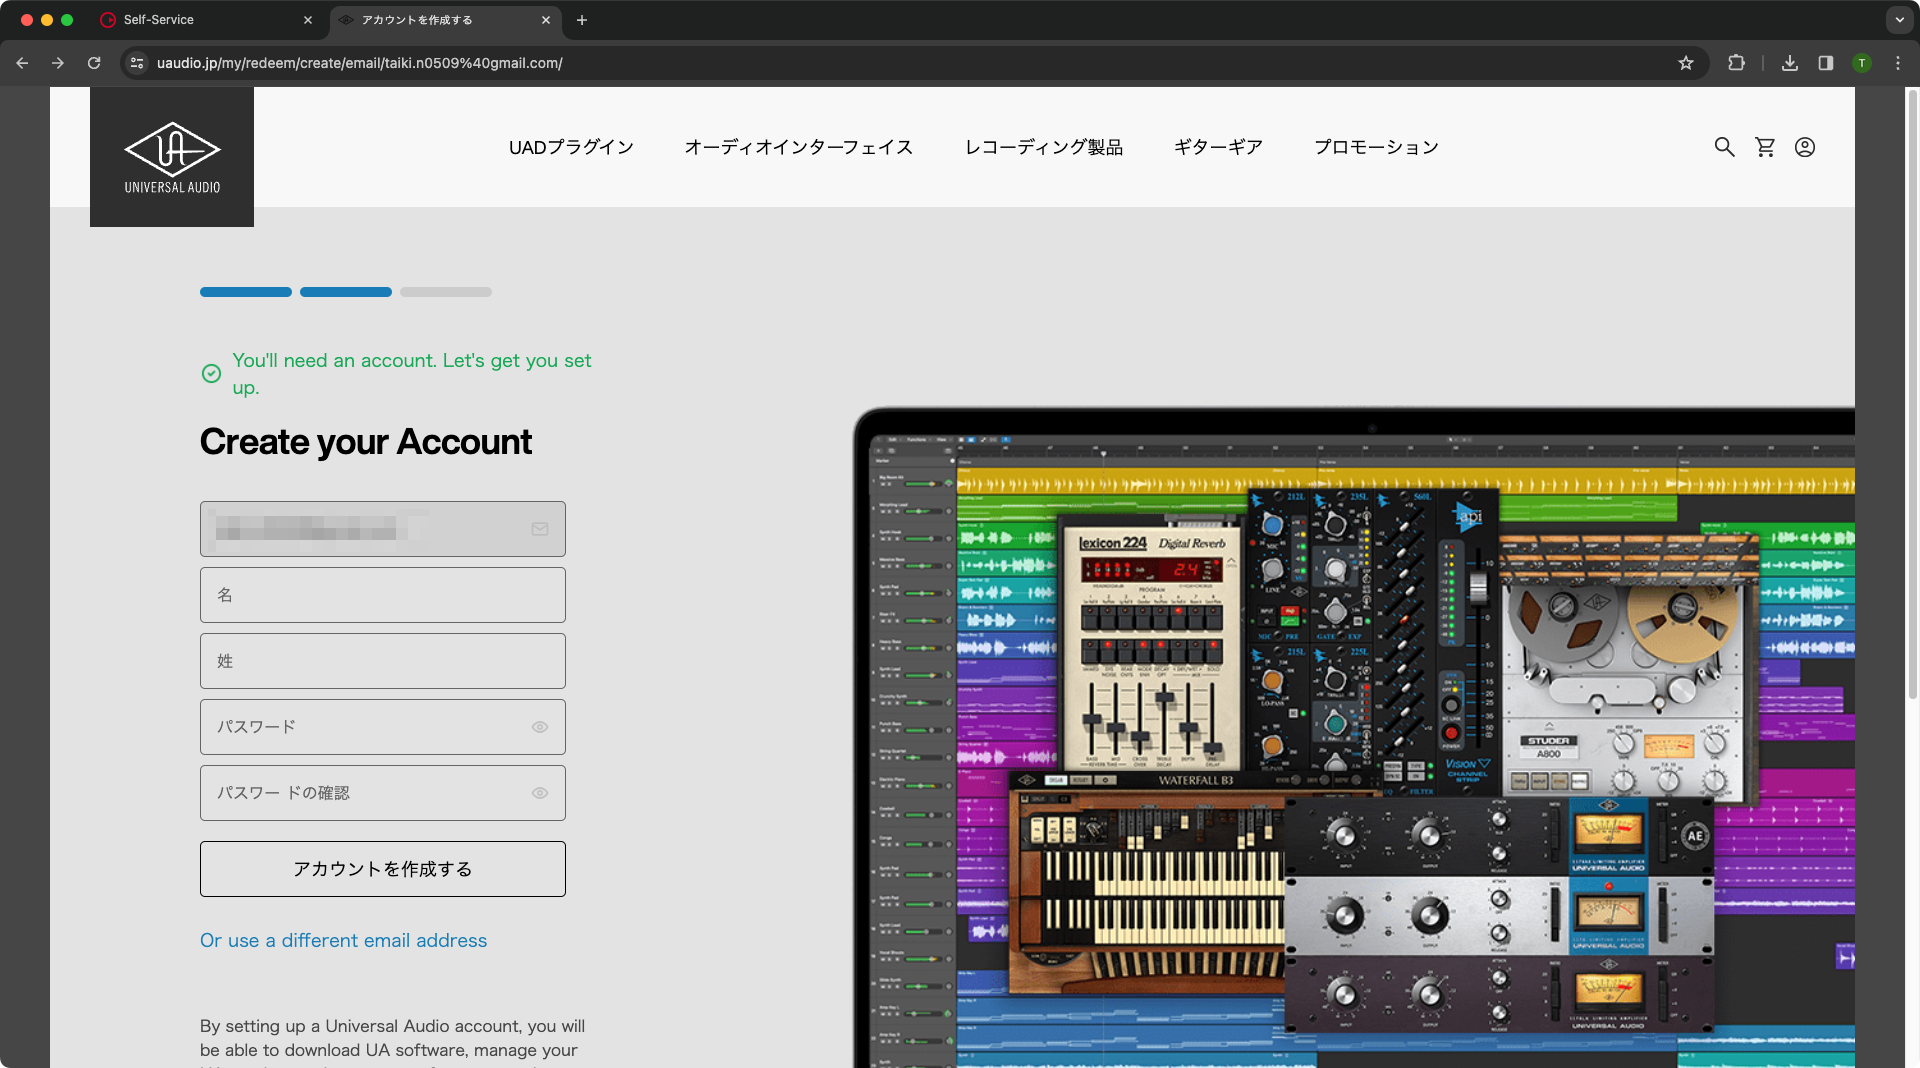Click the By setting up a Universal Audio account text
The height and width of the screenshot is (1068, 1920).
point(393,1040)
